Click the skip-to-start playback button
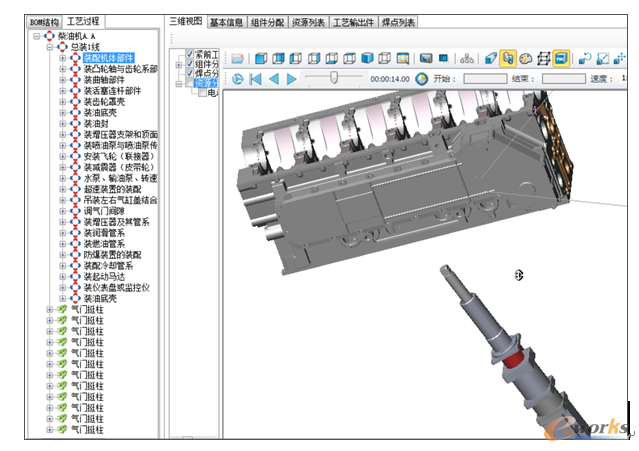This screenshot has width=639, height=451. pos(256,79)
